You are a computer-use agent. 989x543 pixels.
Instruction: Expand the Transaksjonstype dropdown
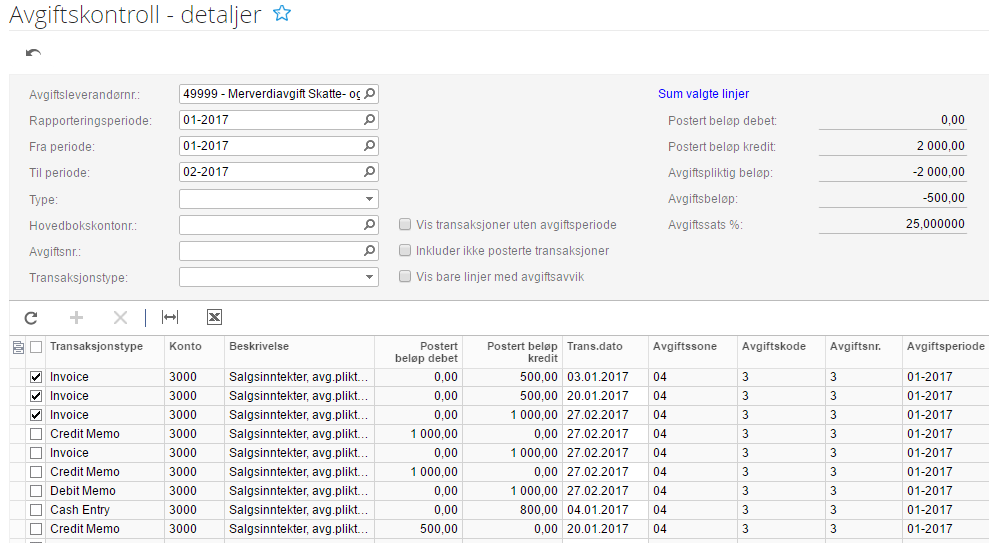370,277
